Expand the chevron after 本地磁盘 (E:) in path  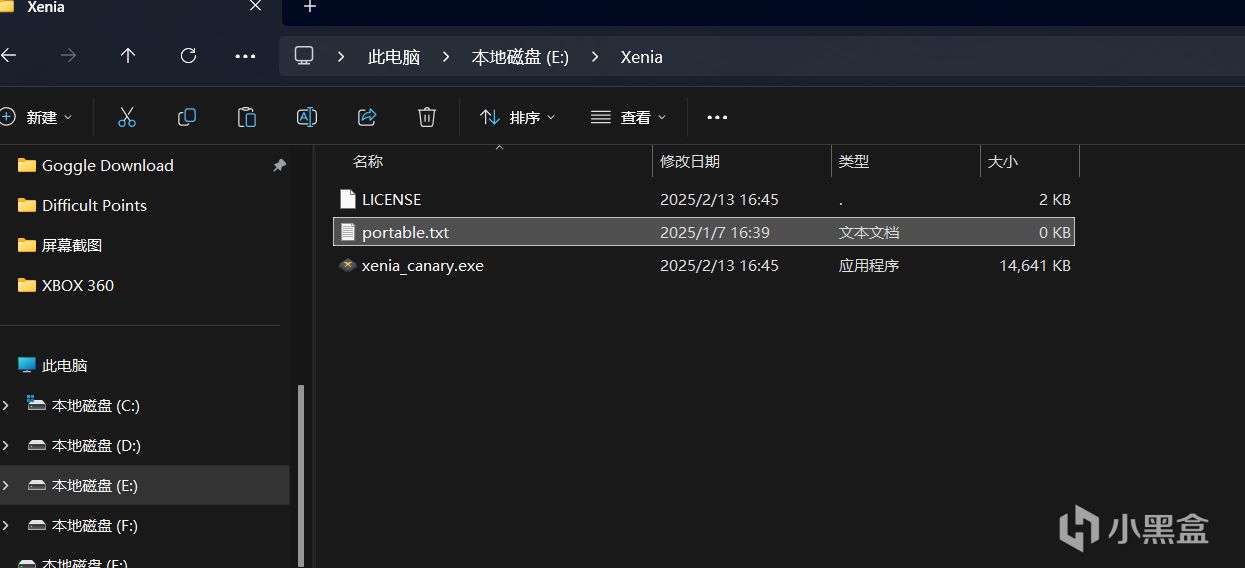595,57
